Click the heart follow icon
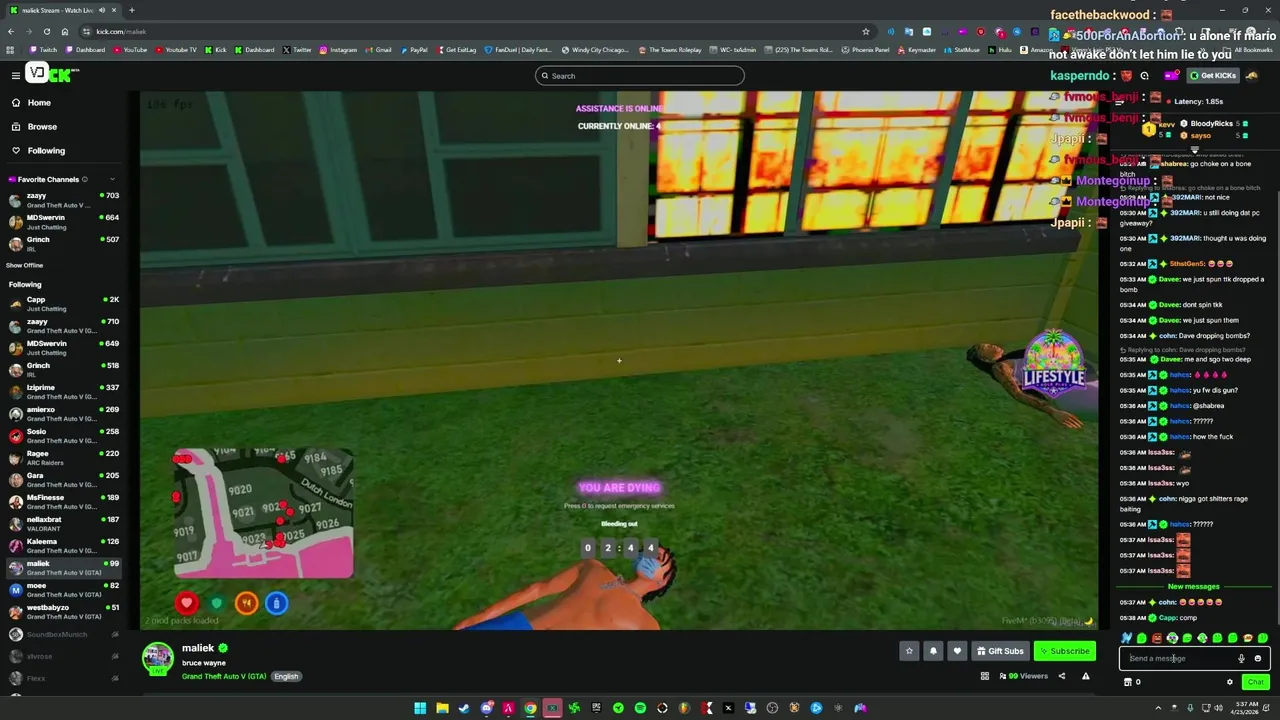1280x720 pixels. tap(957, 651)
